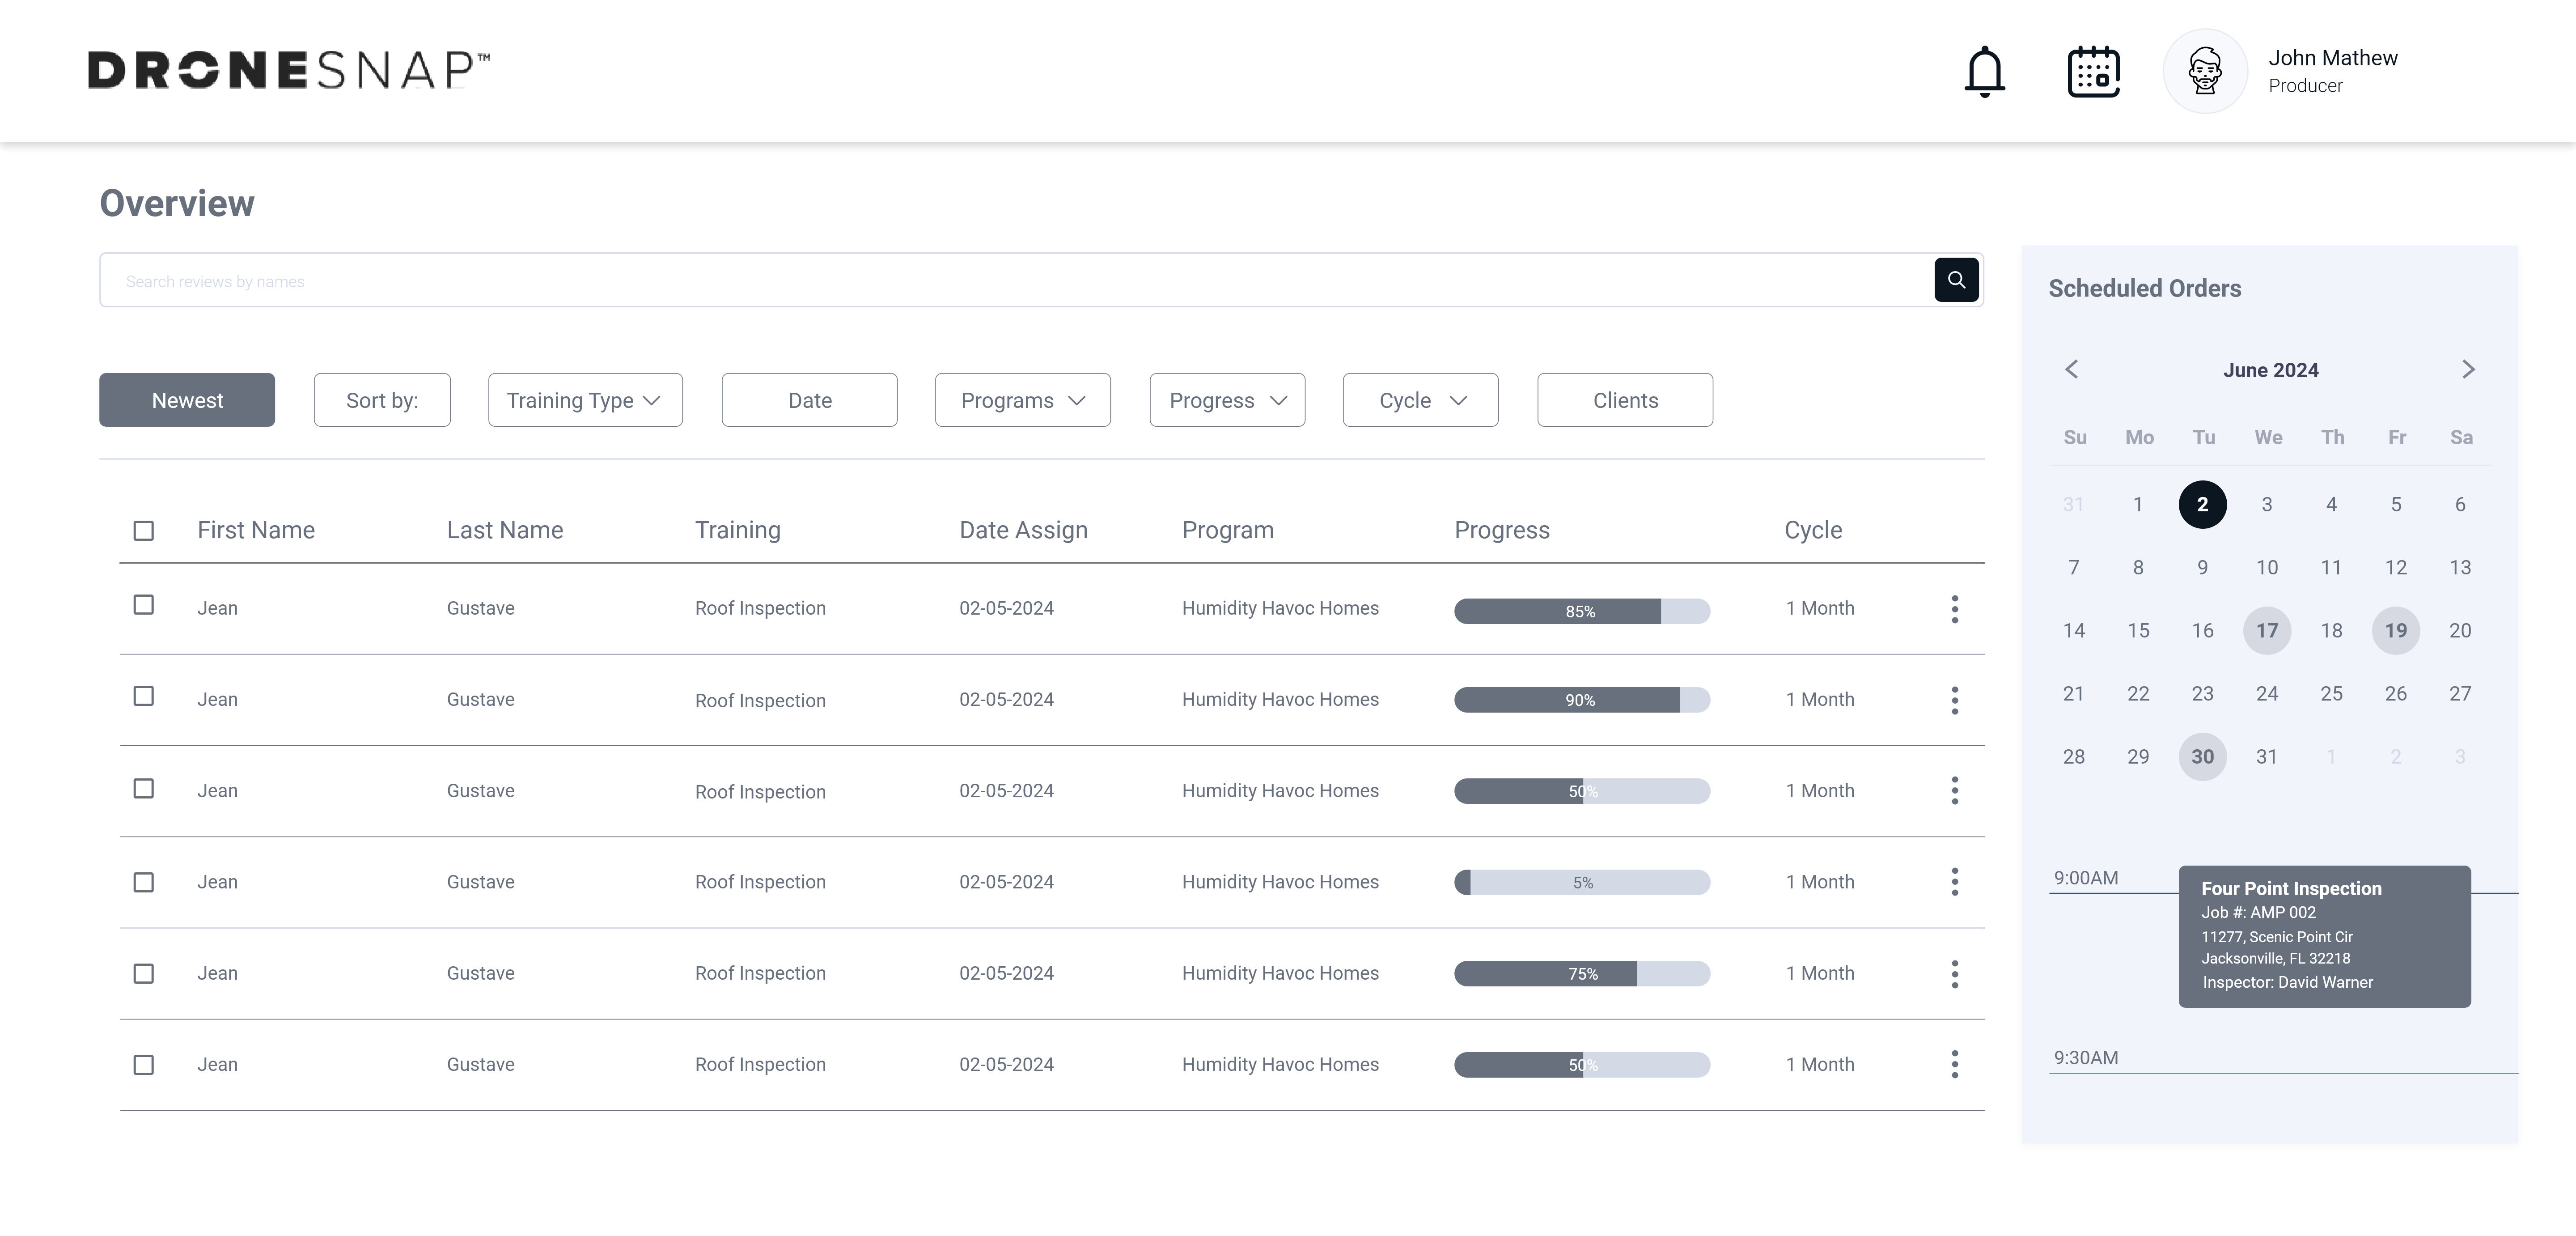Open row menu for 90% progress row
This screenshot has height=1236, width=2576.
pyautogui.click(x=1954, y=700)
